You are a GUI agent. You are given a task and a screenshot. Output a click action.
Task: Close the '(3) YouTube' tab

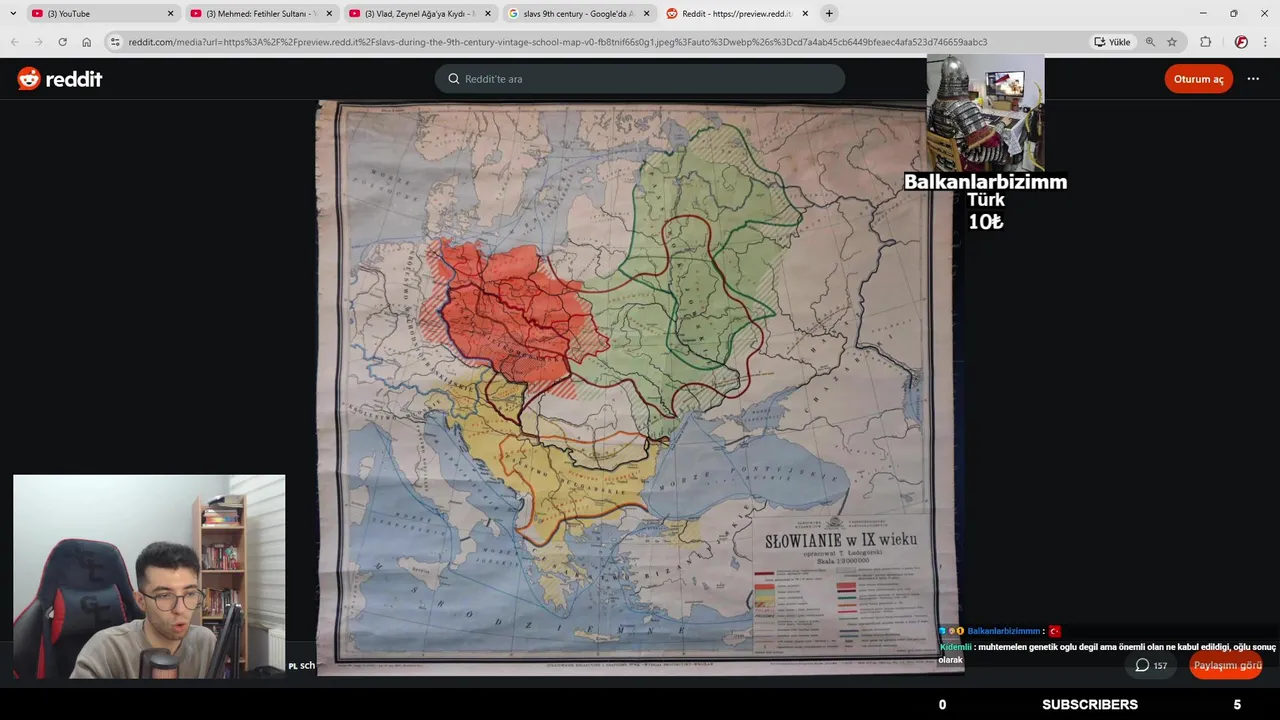[171, 14]
